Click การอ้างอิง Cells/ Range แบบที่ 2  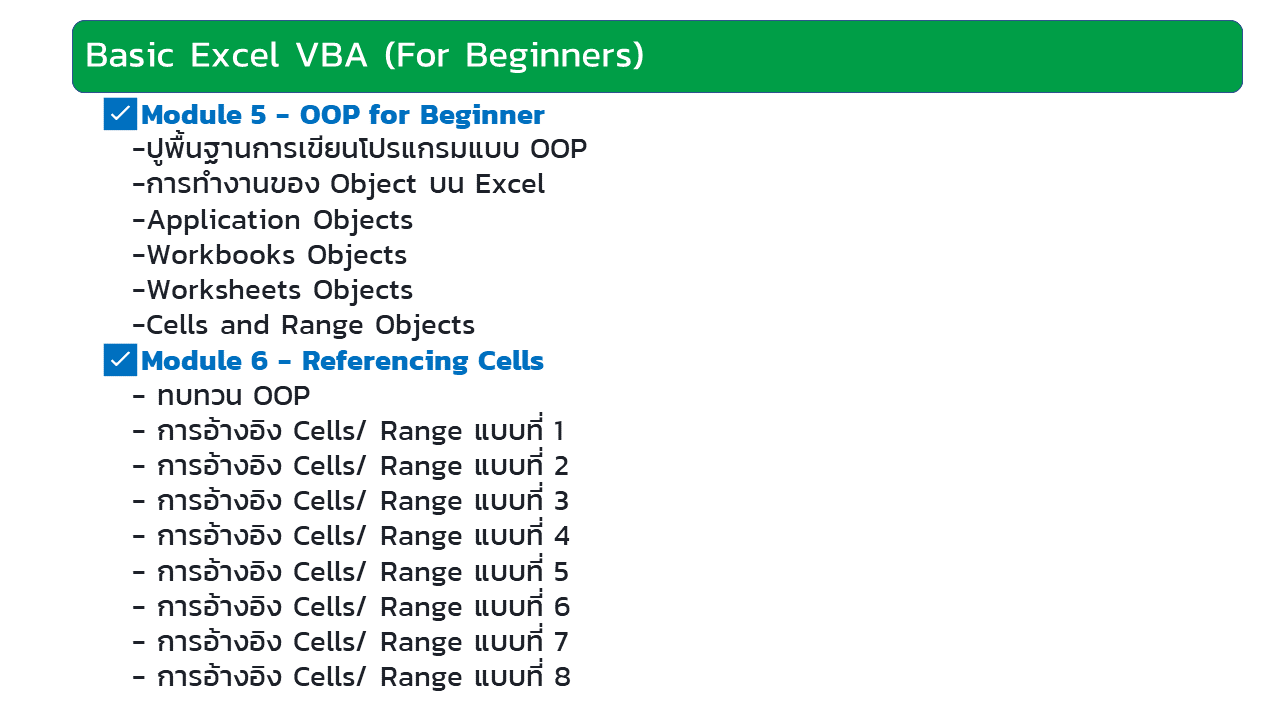[351, 466]
